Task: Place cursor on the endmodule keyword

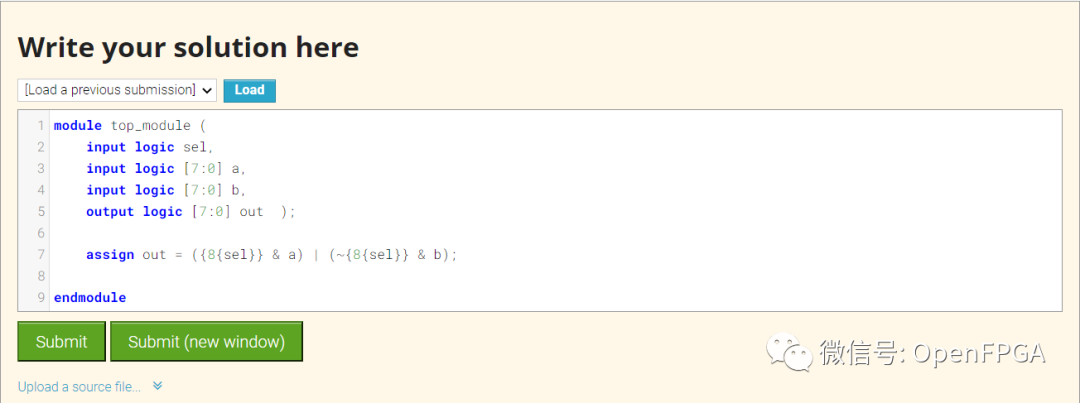Action: point(90,298)
